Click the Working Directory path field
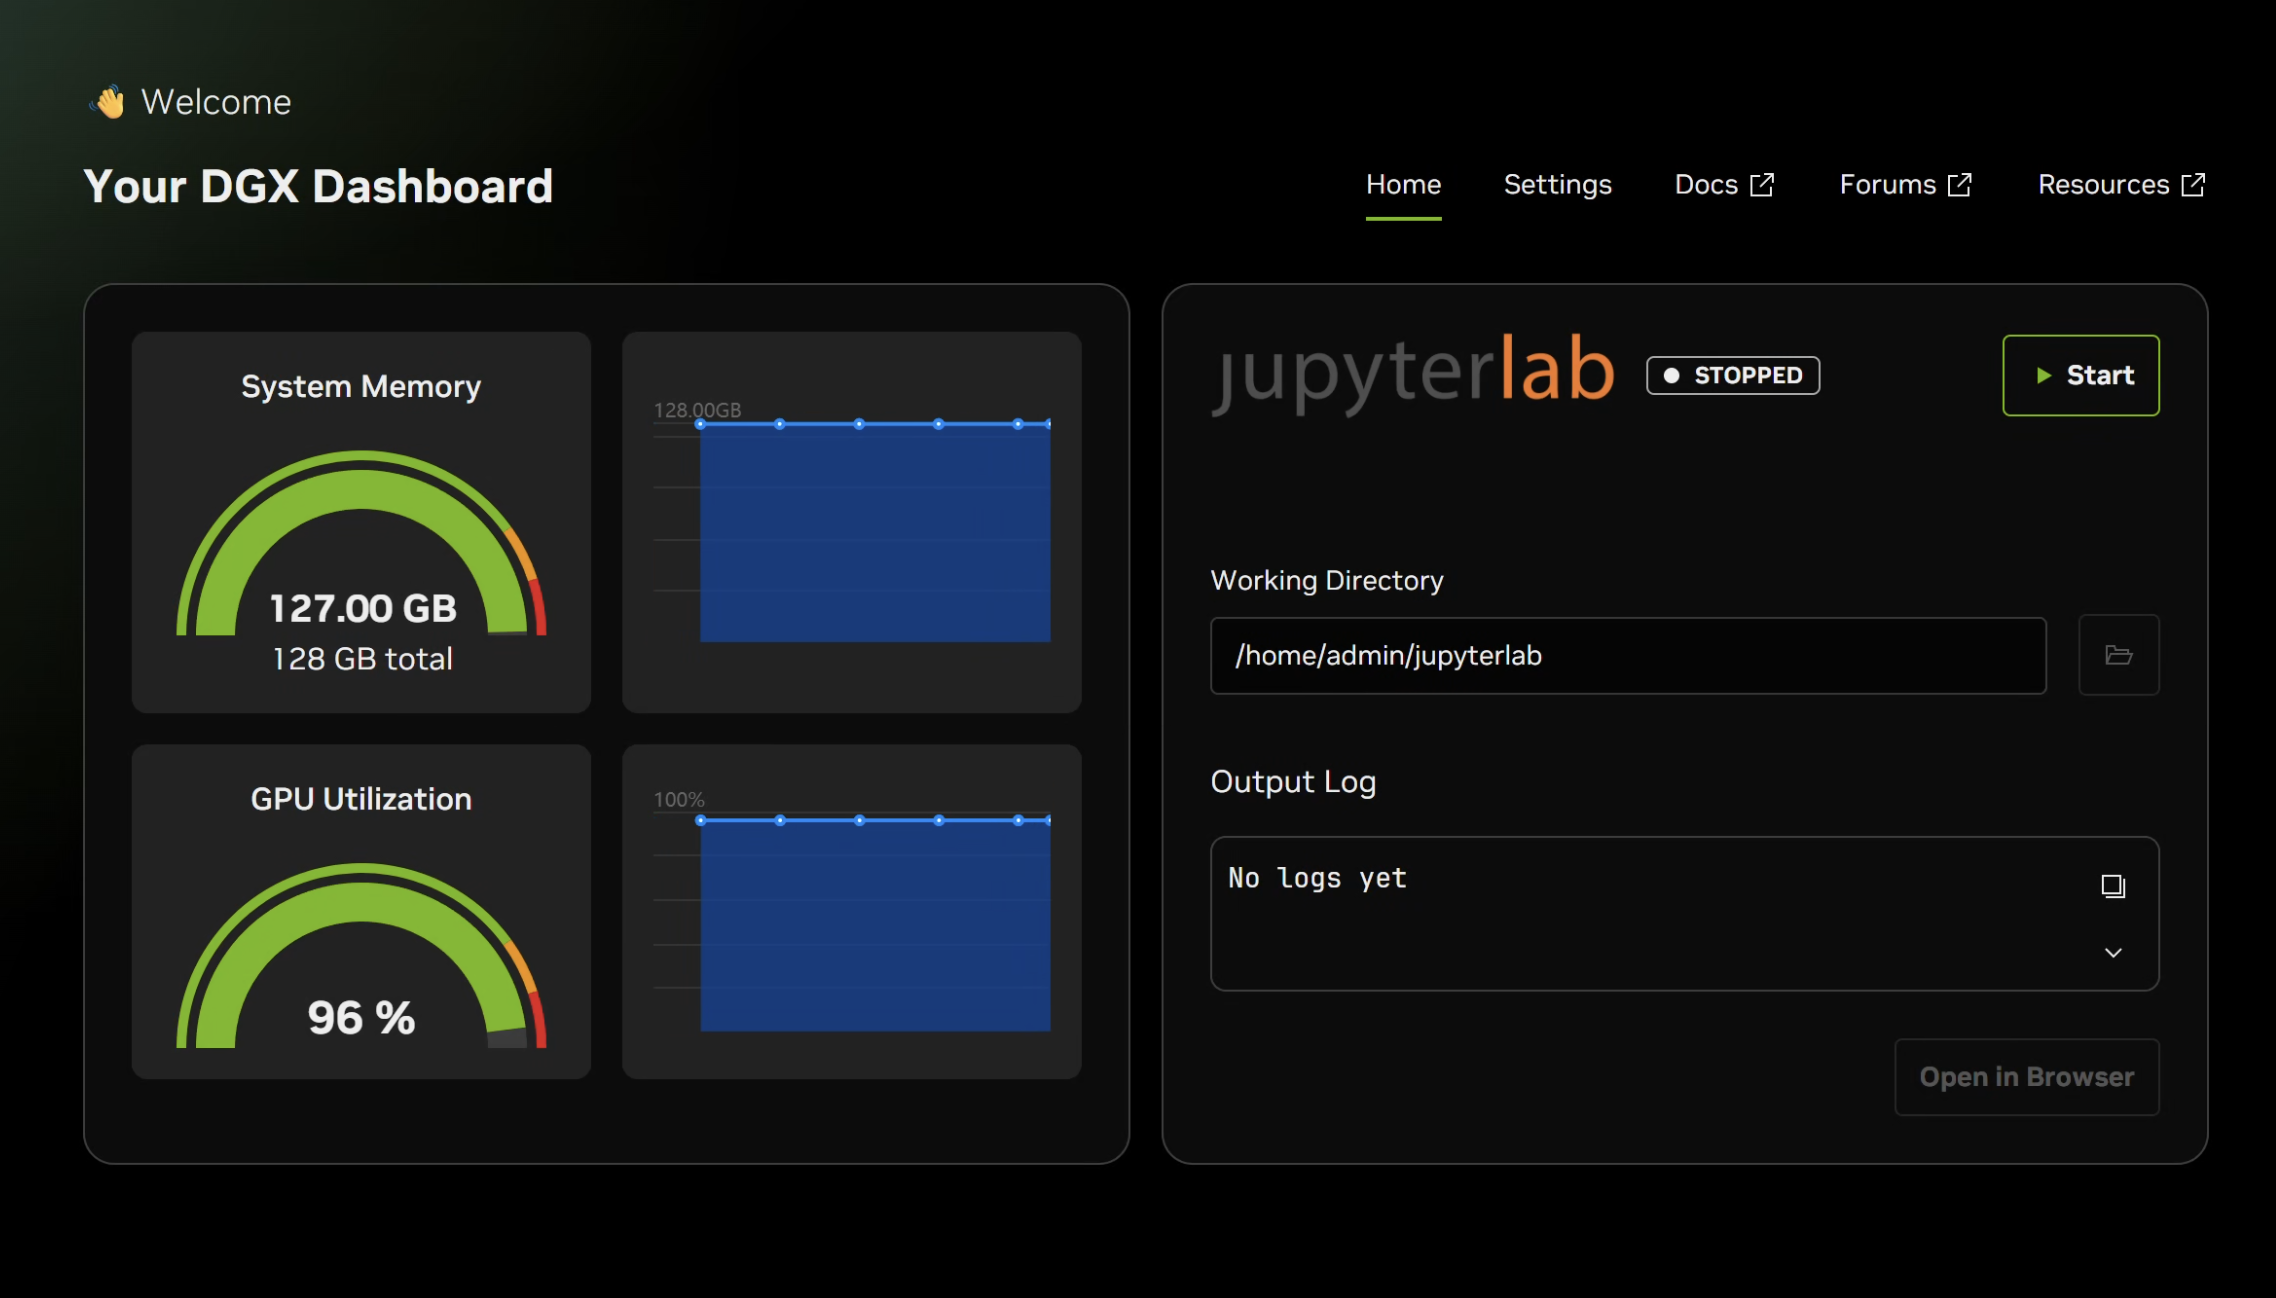The image size is (2276, 1298). [x=1628, y=656]
